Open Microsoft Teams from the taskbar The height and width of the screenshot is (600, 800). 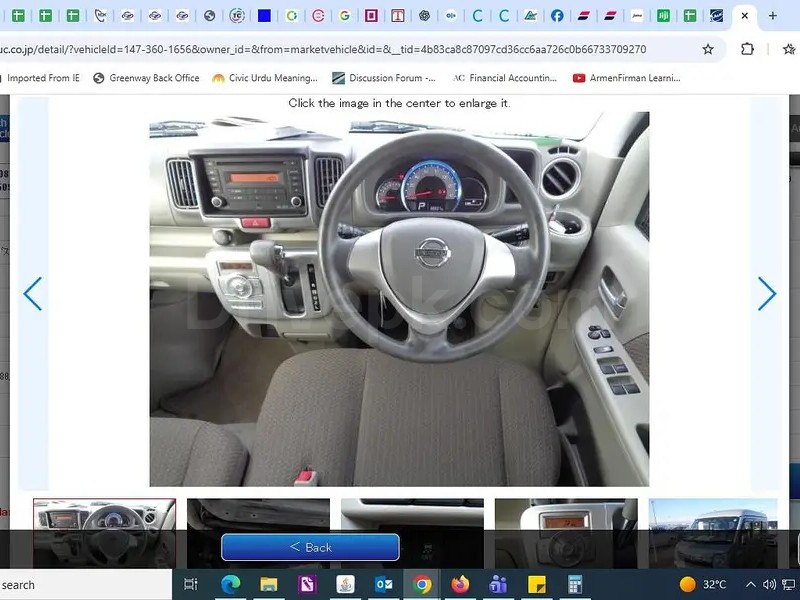(498, 584)
